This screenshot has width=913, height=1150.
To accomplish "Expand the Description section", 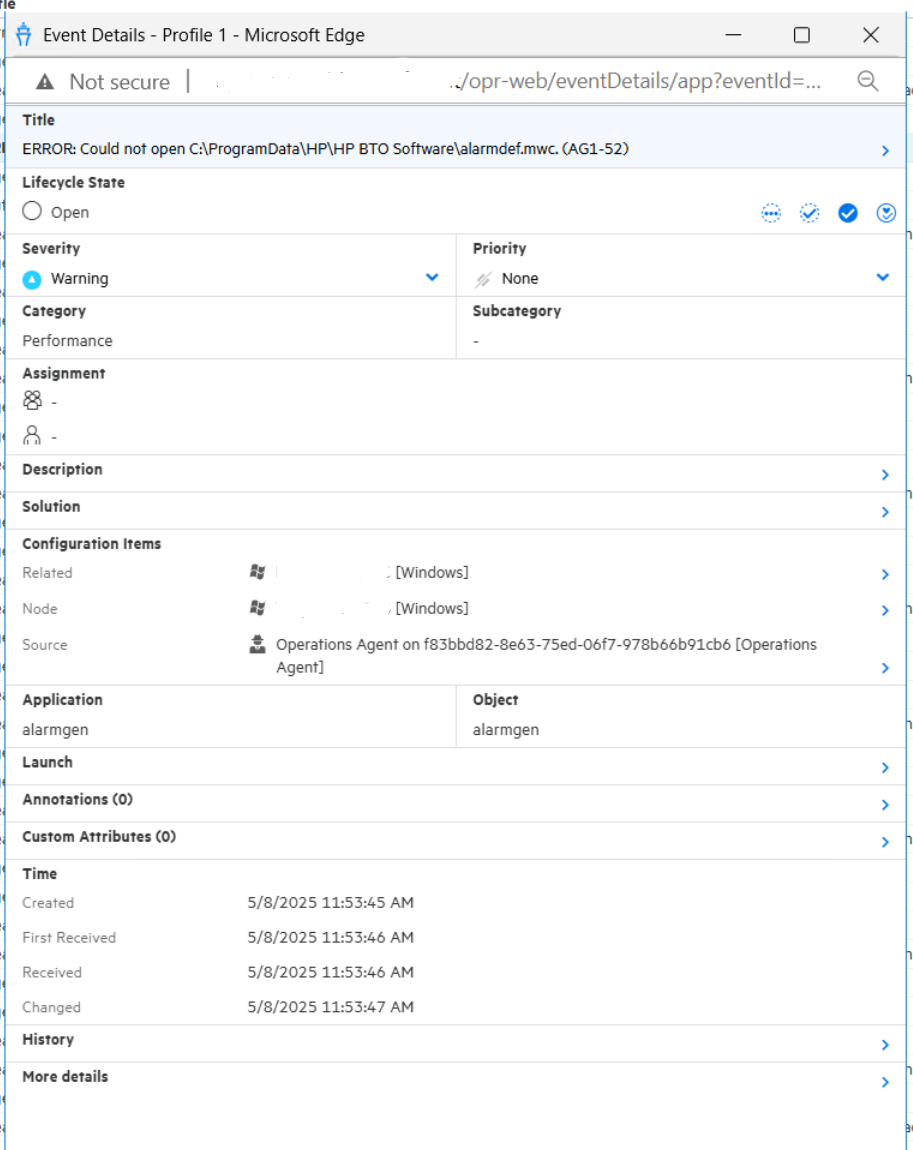I will click(x=885, y=475).
